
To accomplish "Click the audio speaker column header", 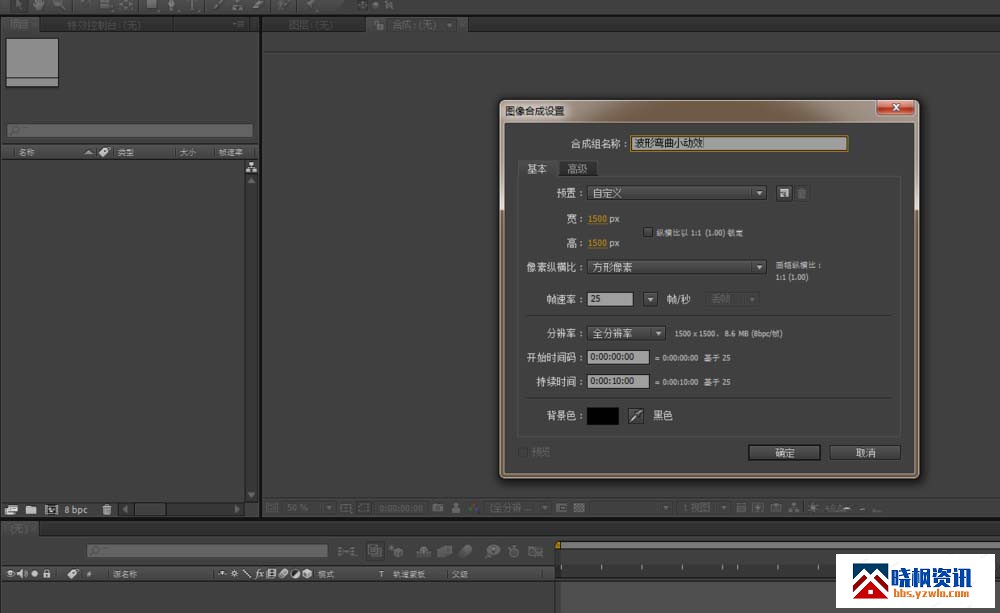I will coord(22,573).
